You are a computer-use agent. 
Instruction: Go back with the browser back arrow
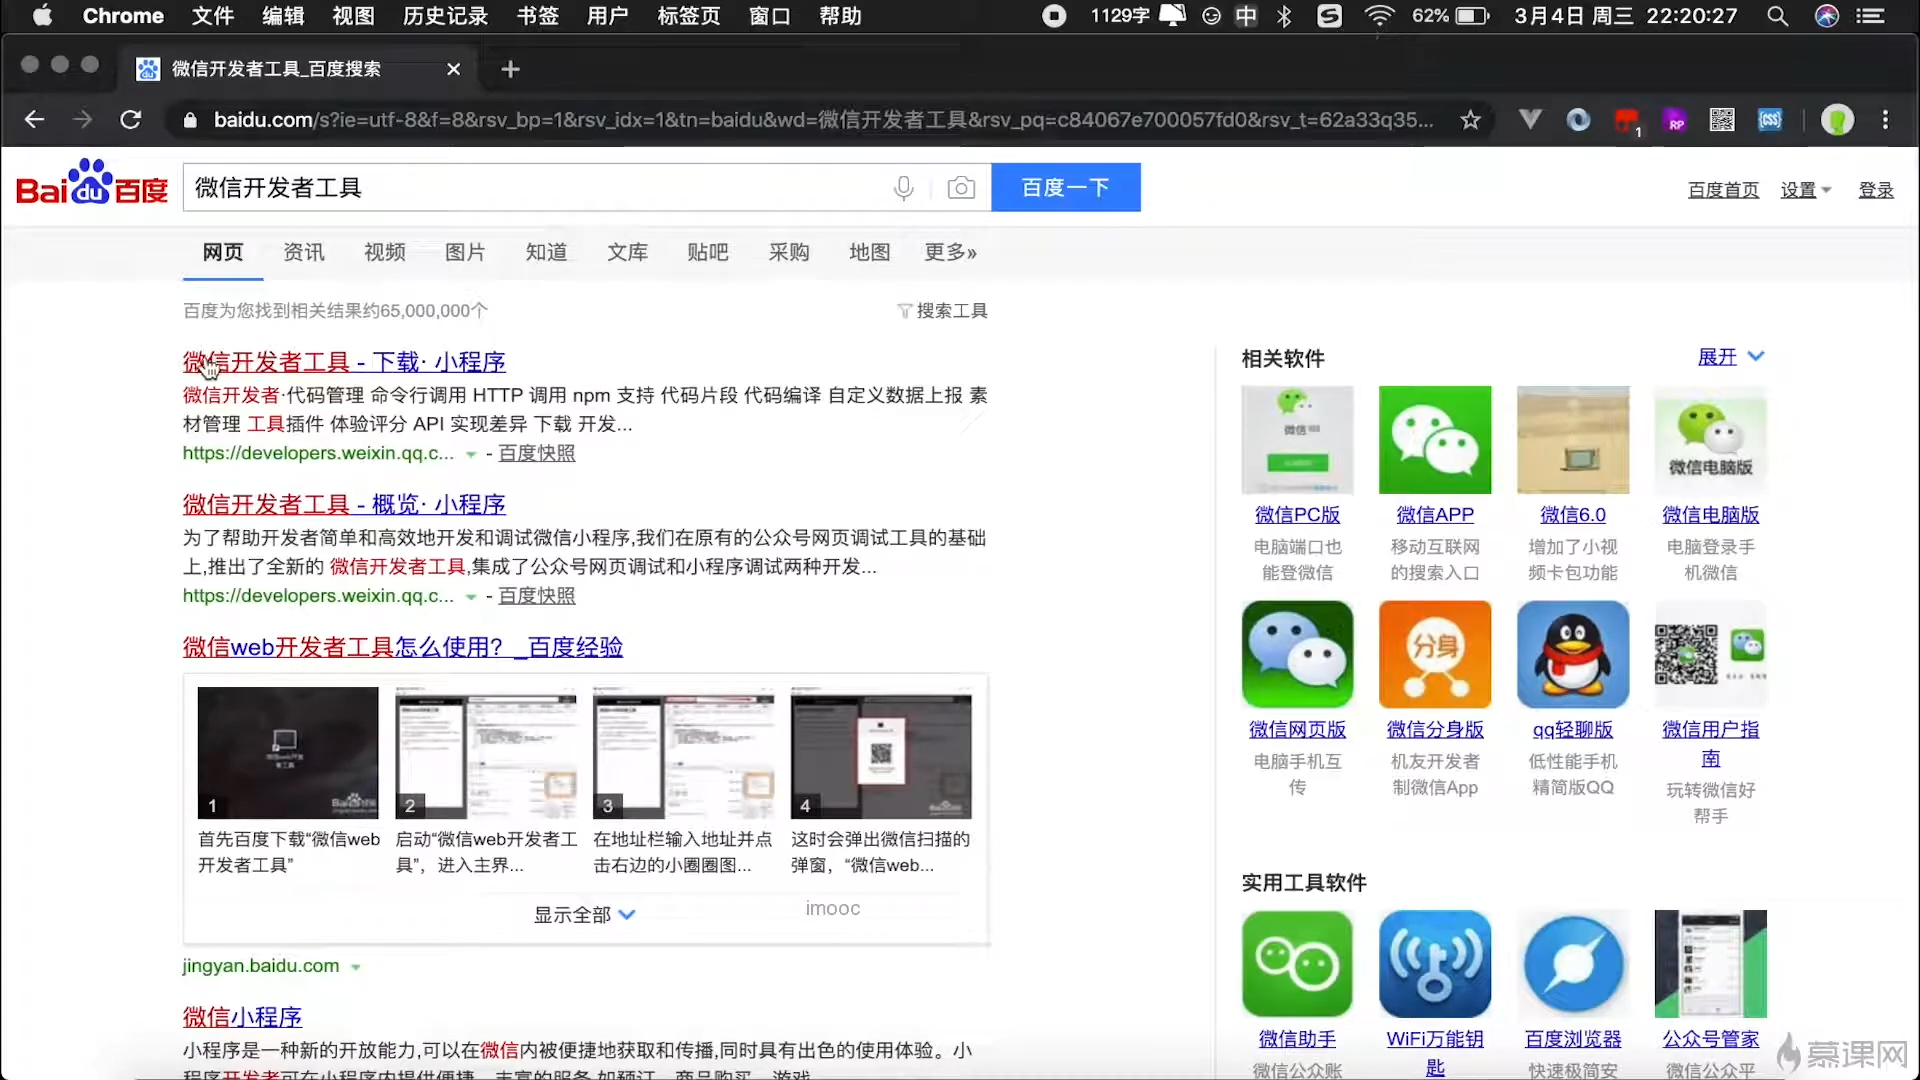(x=35, y=120)
